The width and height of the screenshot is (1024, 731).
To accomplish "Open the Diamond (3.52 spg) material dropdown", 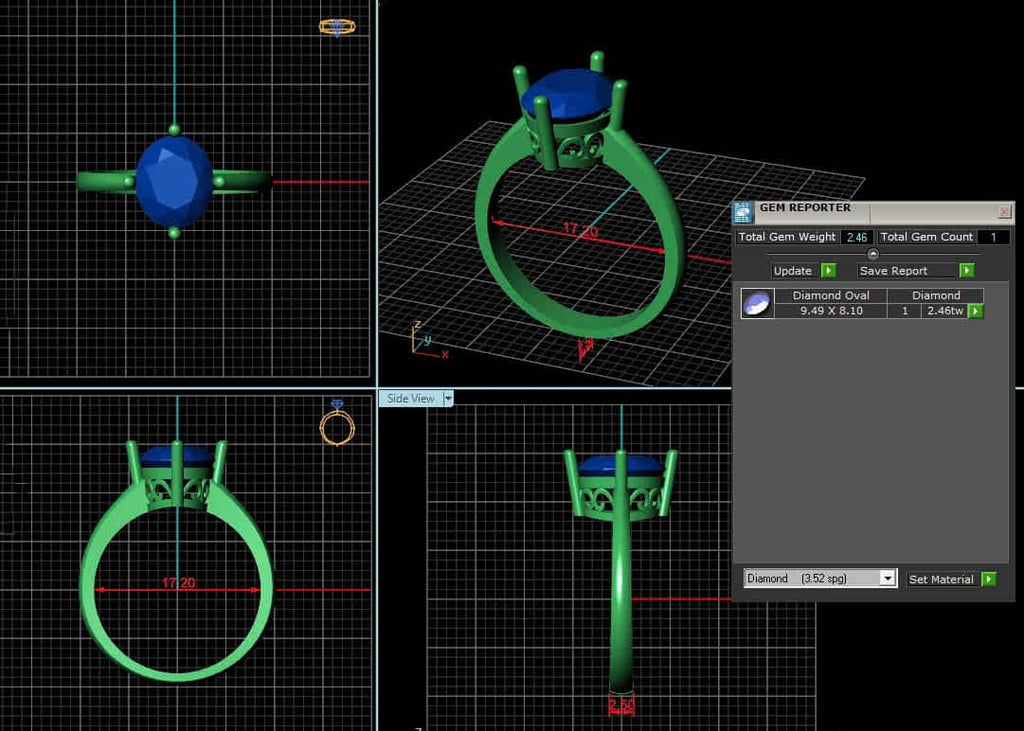I will pos(886,579).
